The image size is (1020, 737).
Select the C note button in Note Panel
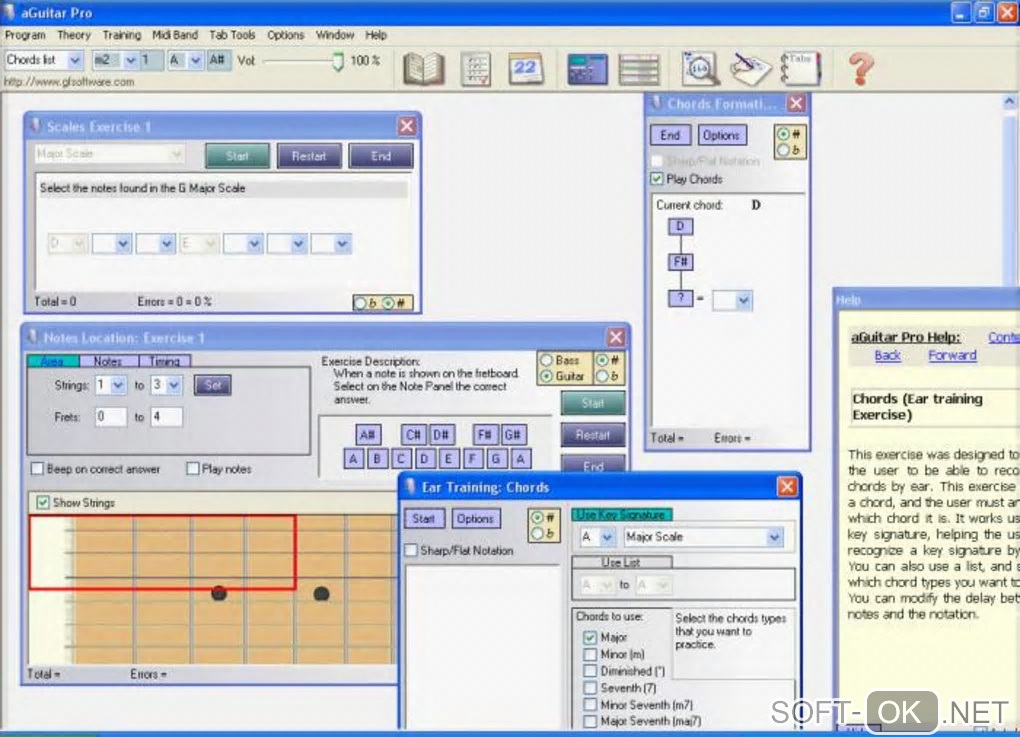[401, 459]
